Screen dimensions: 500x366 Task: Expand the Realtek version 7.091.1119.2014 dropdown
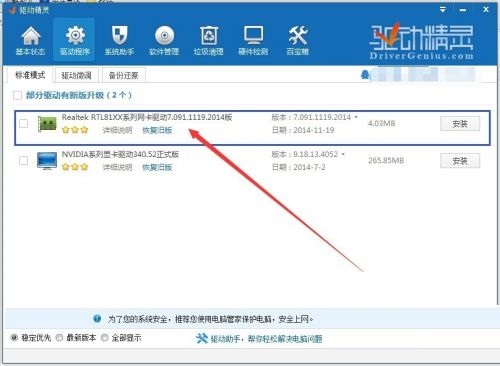click(x=356, y=117)
